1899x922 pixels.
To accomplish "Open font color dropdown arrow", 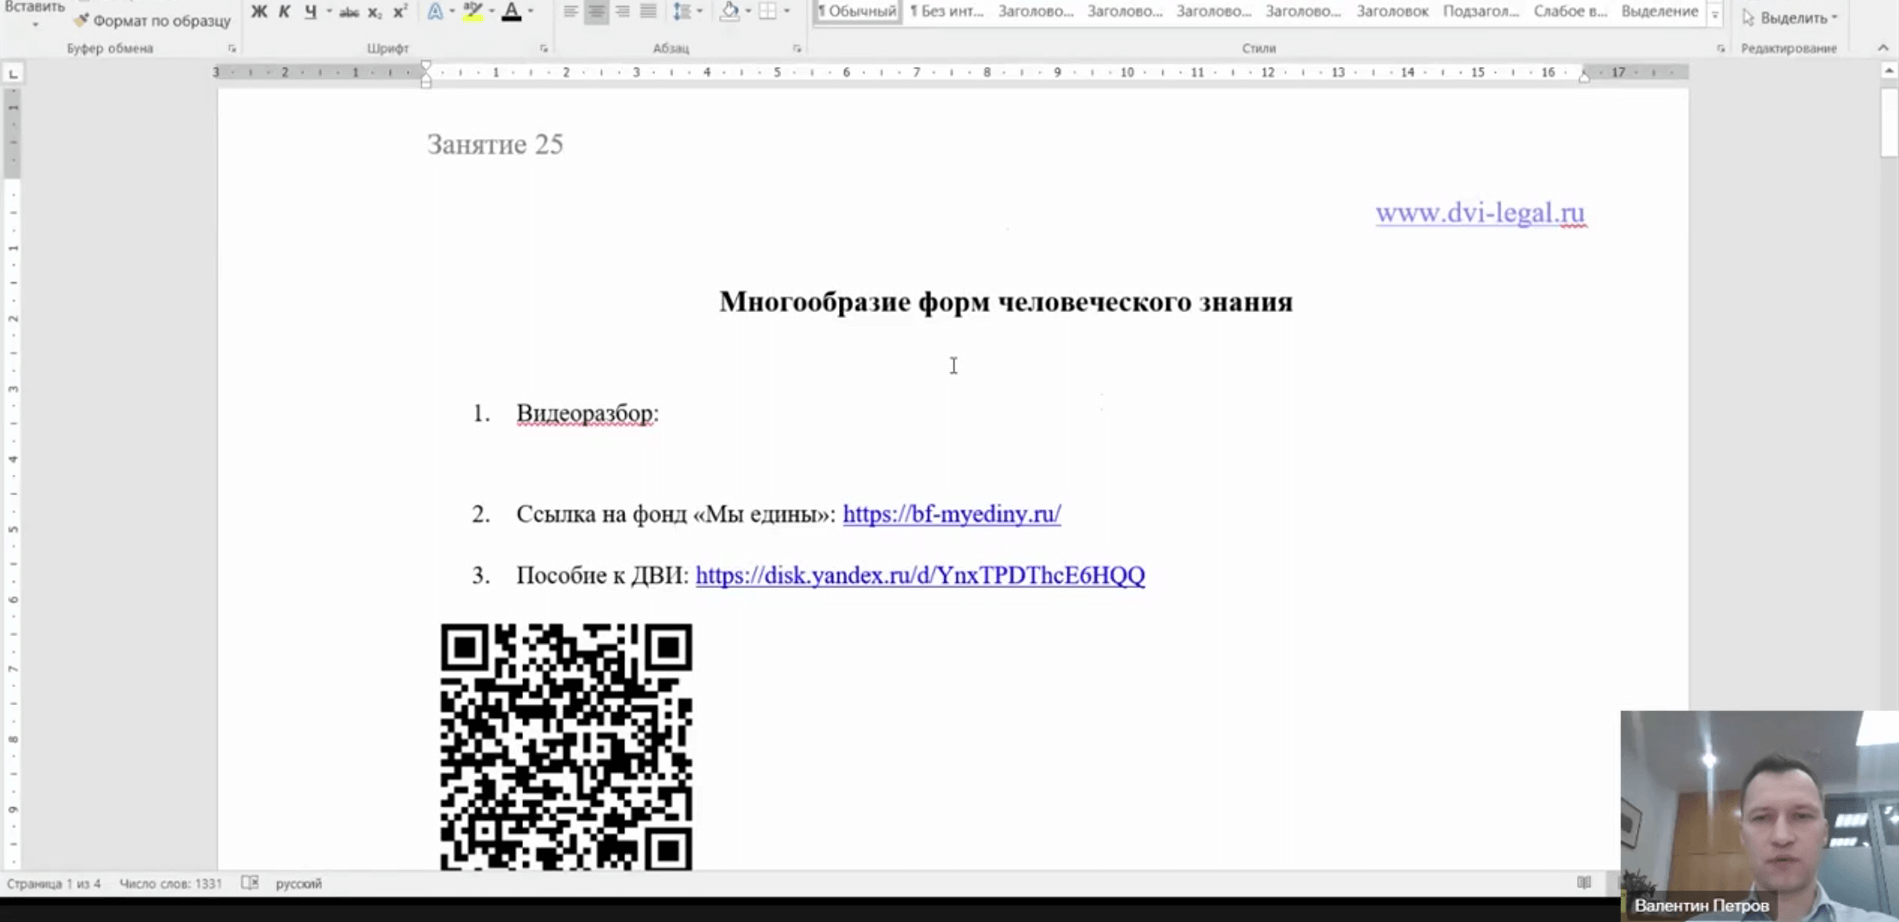I will 530,12.
